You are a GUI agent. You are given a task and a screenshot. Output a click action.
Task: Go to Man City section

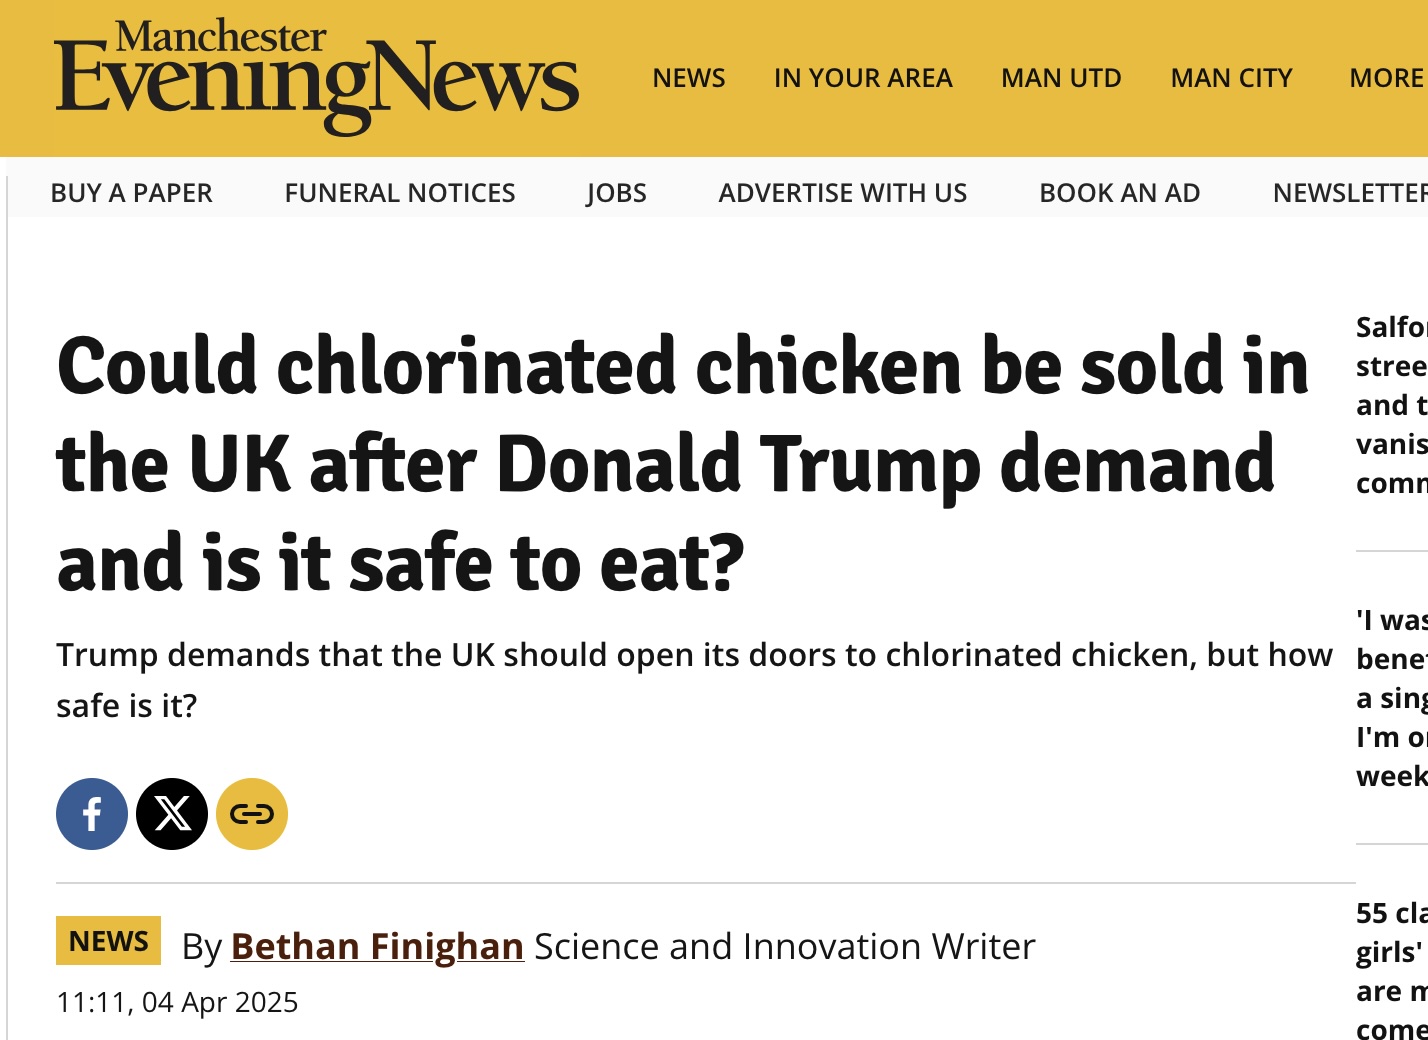click(1231, 78)
